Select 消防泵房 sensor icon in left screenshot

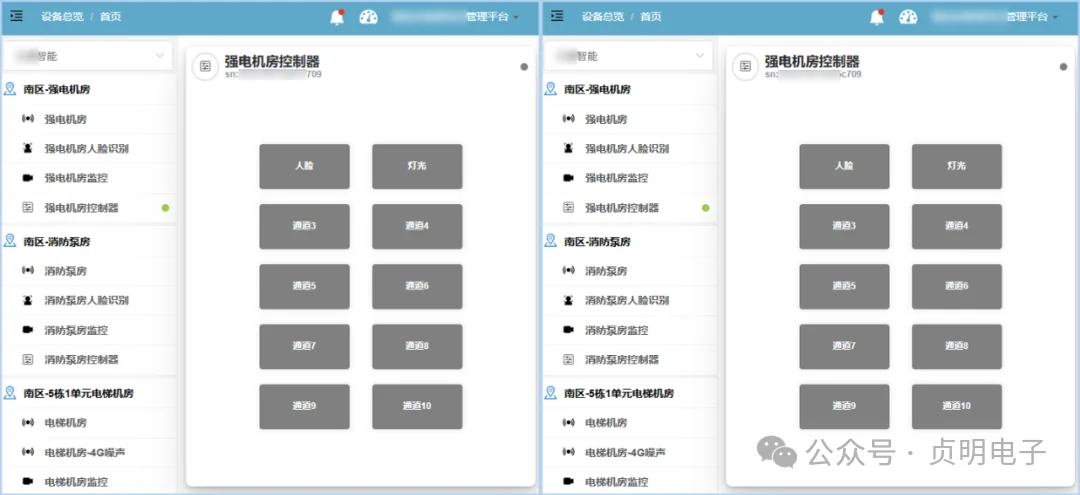pos(28,271)
